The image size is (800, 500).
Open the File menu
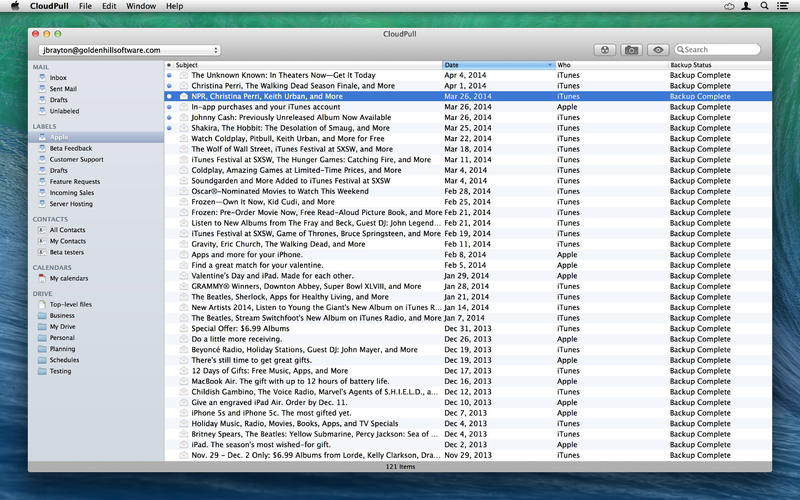pos(86,6)
